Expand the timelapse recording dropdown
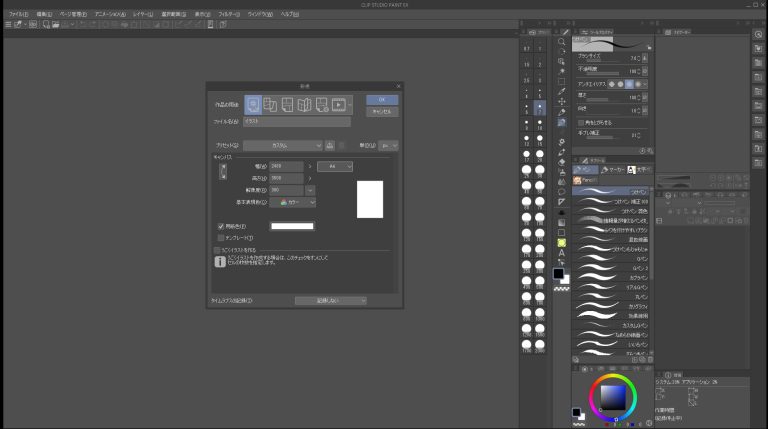768x429 pixels. pyautogui.click(x=330, y=300)
